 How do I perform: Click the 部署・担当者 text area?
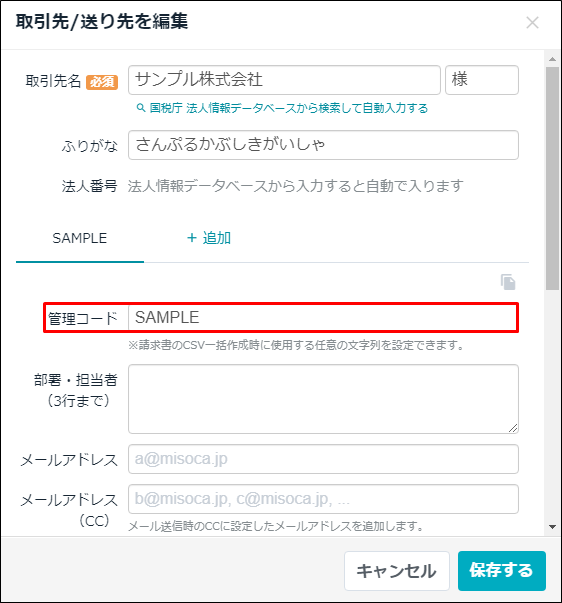click(x=323, y=399)
